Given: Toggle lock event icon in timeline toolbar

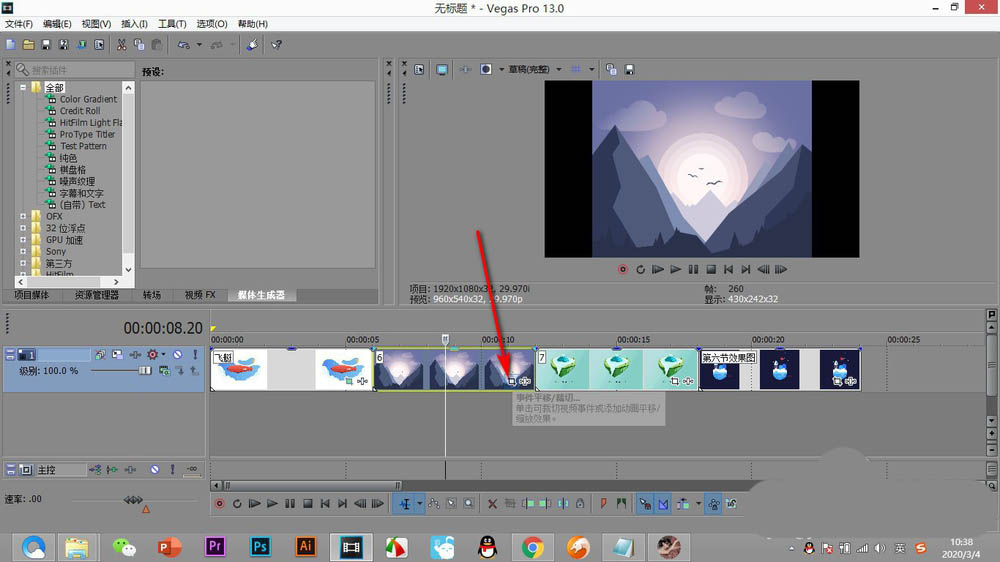Looking at the screenshot, I should [580, 504].
